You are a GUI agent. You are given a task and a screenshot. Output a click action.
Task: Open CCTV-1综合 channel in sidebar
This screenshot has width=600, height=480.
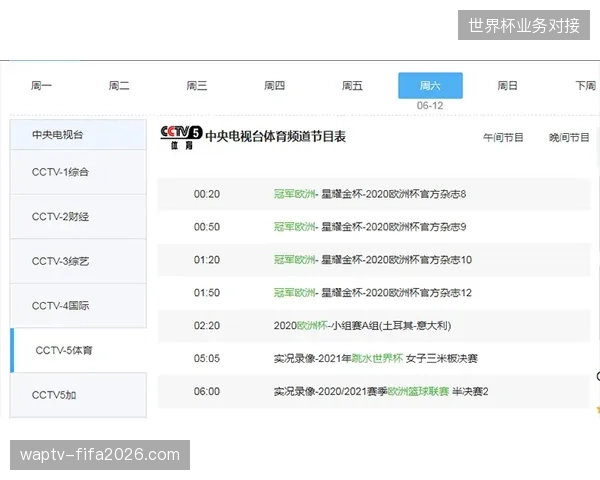tap(78, 172)
